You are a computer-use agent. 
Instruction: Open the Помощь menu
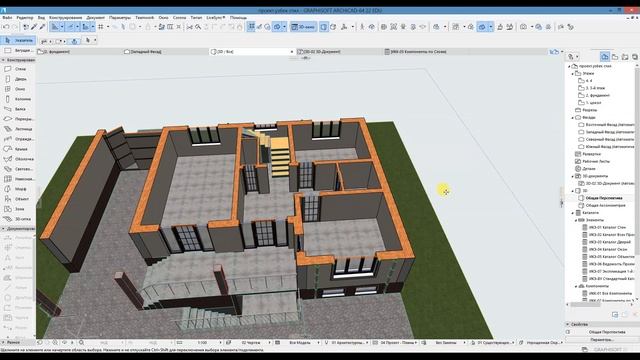[238, 18]
